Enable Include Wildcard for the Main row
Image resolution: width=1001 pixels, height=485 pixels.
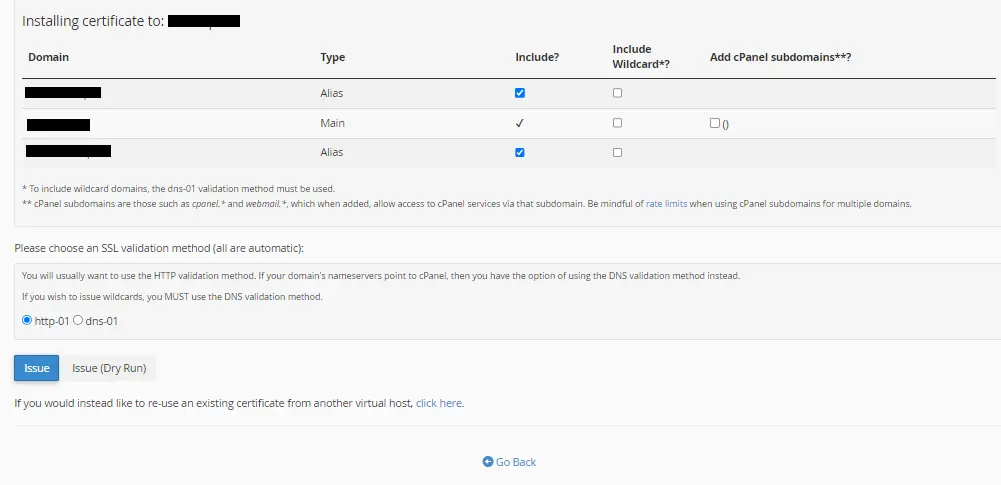[x=617, y=123]
